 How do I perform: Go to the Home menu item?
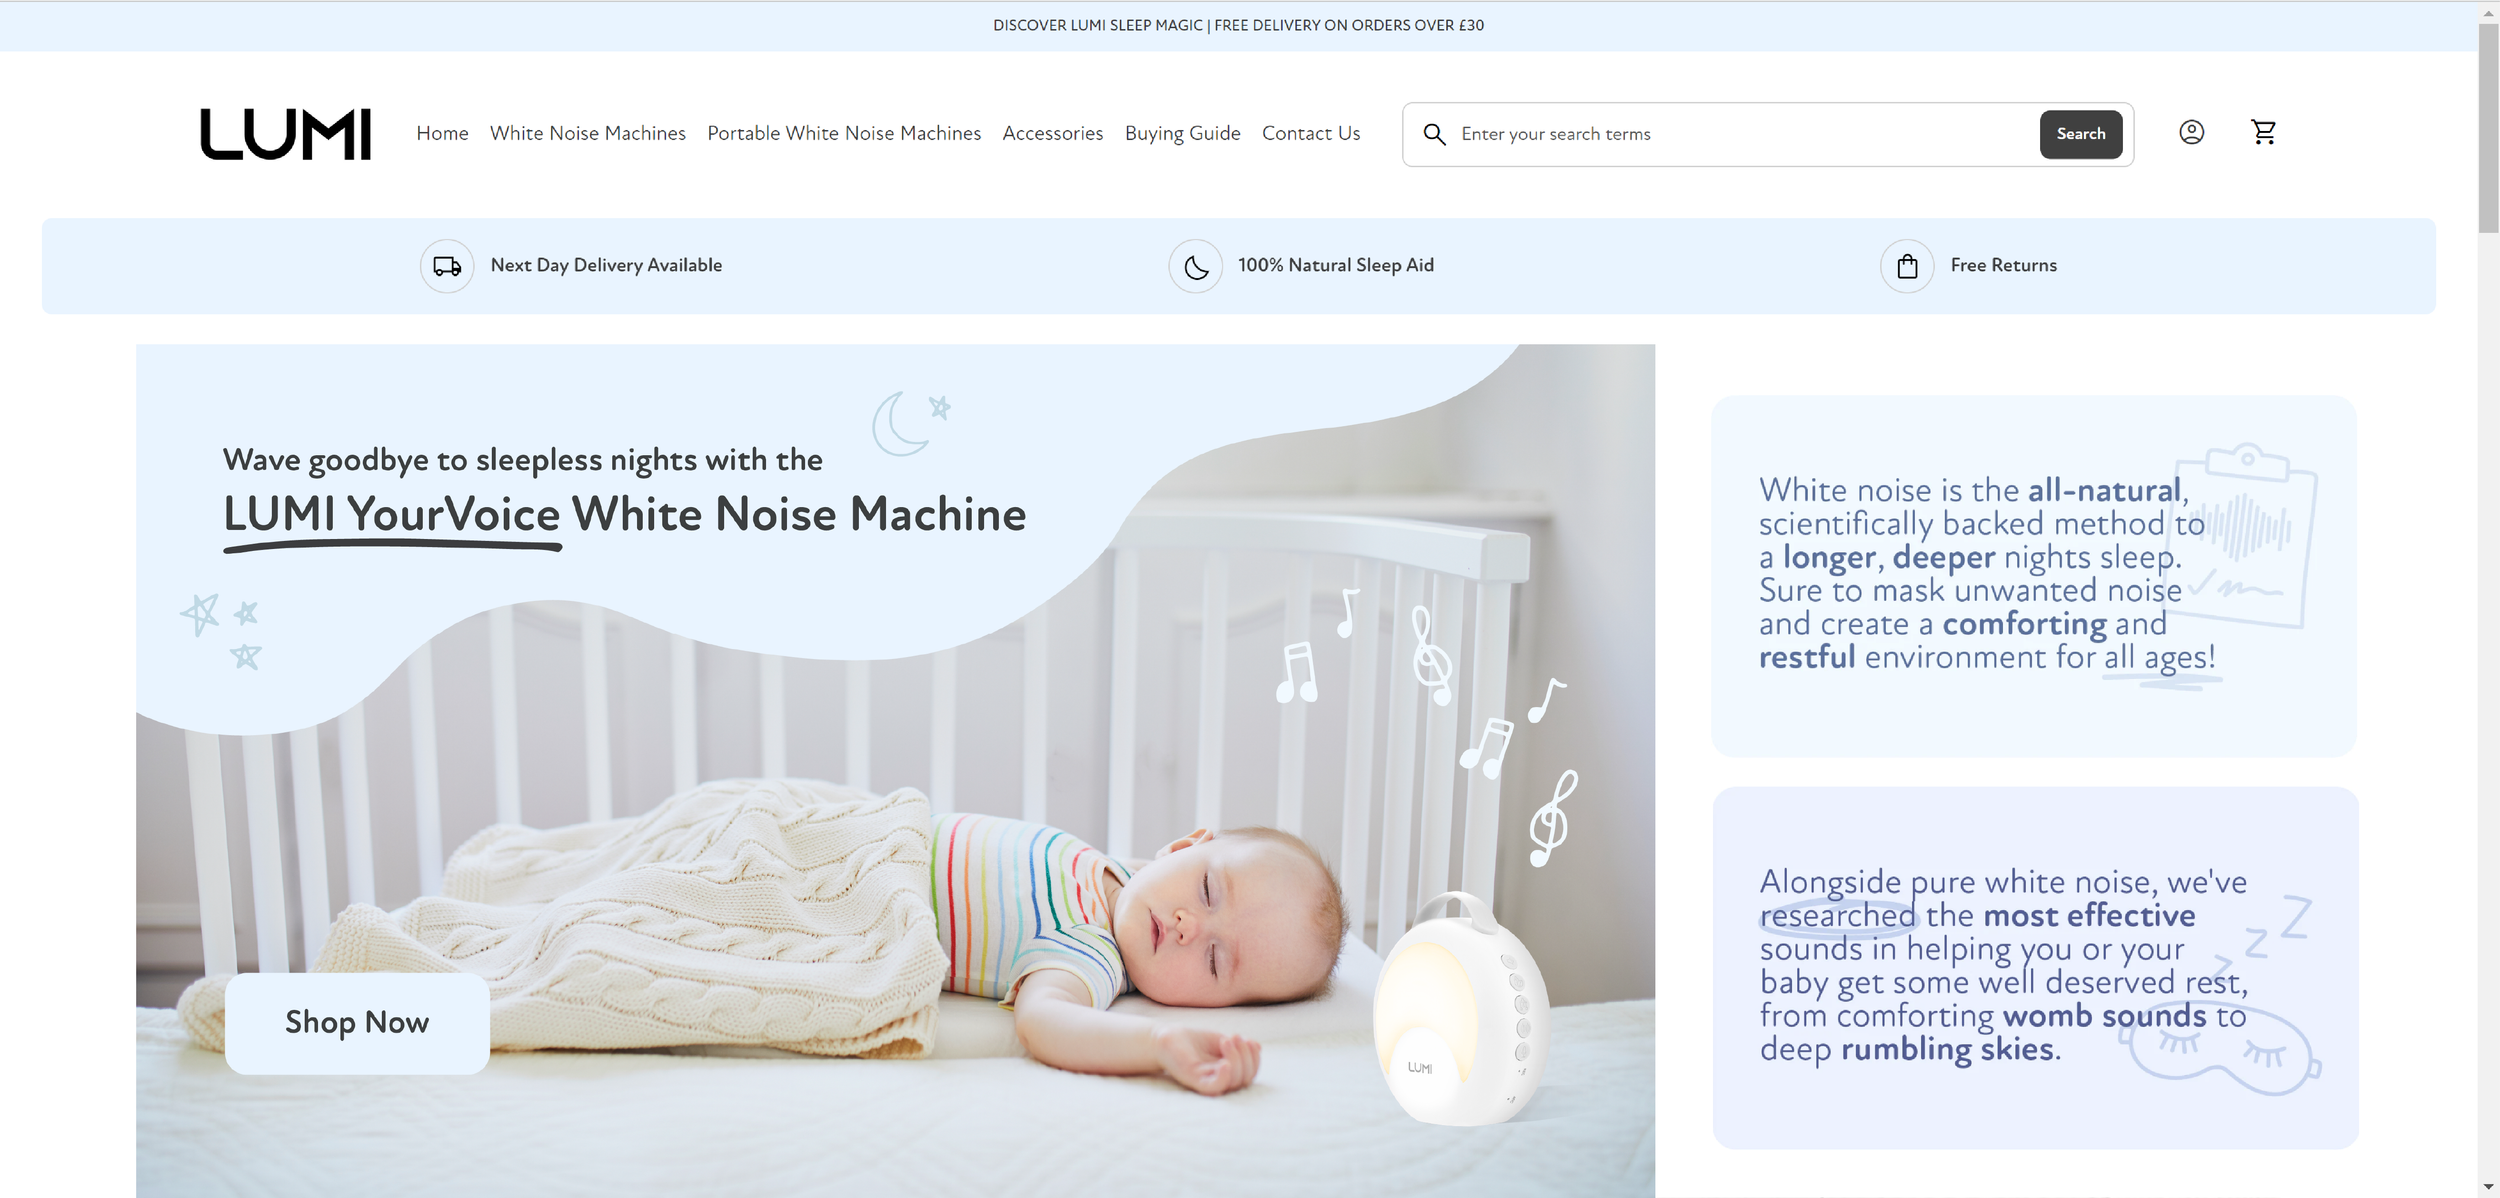(x=442, y=133)
